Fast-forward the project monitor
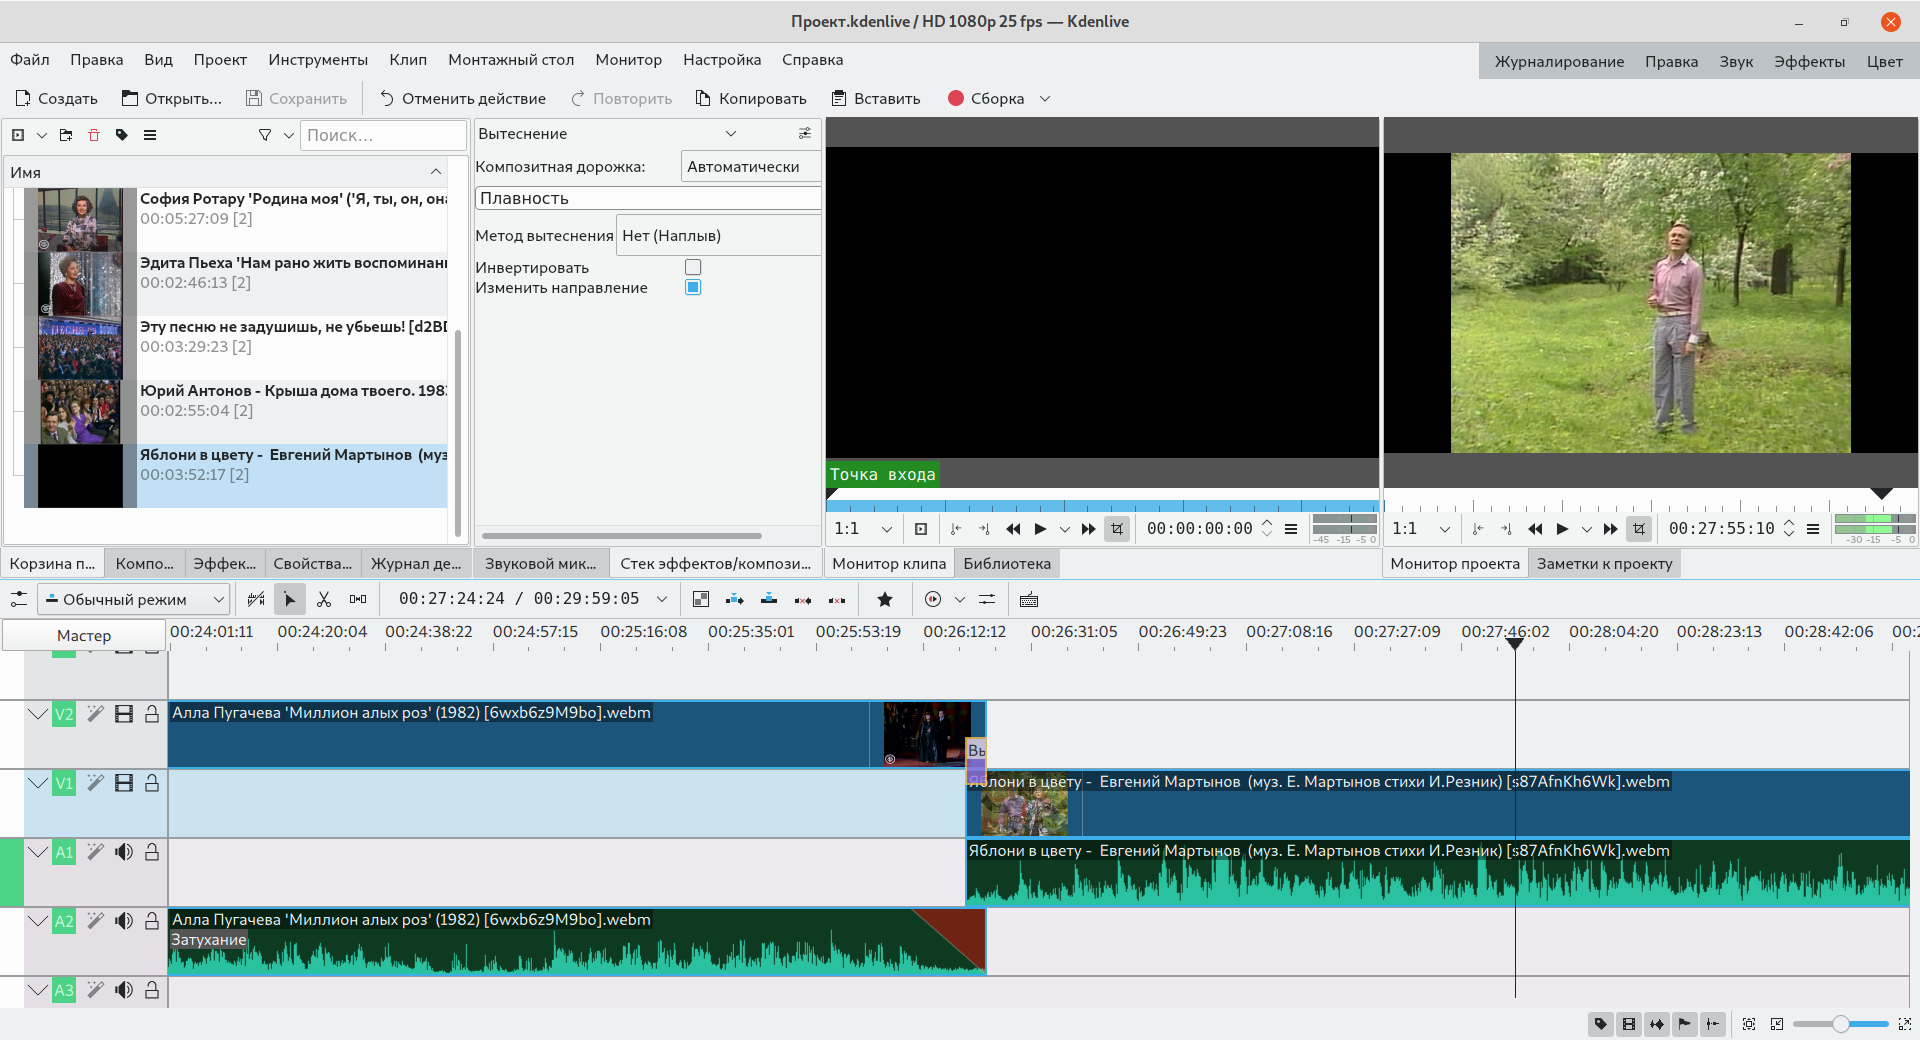Viewport: 1920px width, 1040px height. 1610,529
